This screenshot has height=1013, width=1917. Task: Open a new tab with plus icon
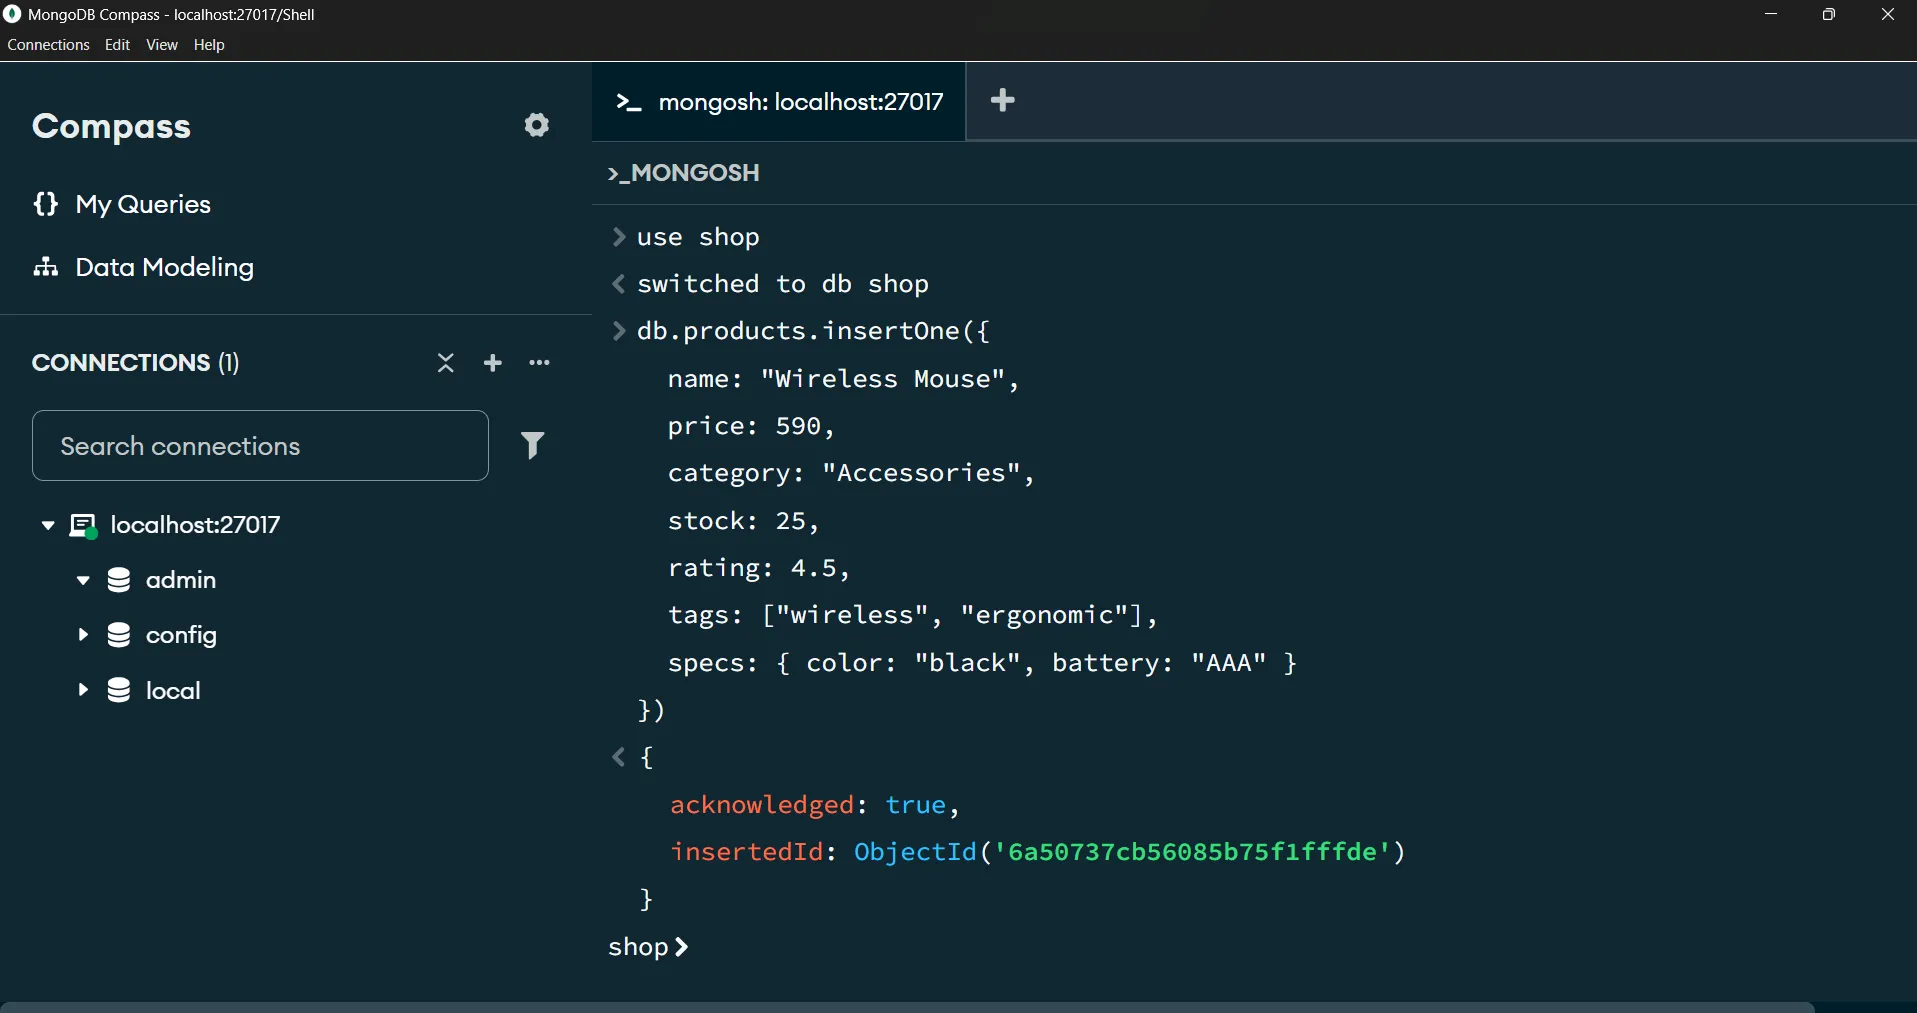click(x=1003, y=100)
